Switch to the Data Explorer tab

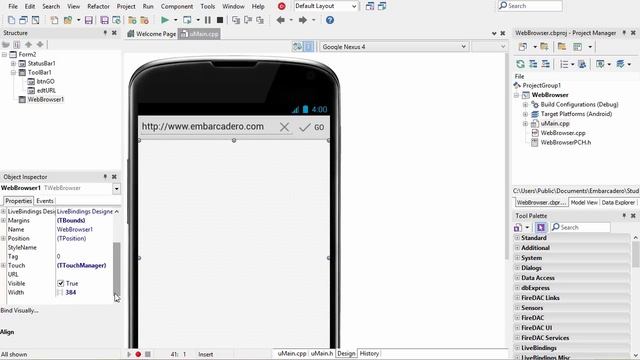pyautogui.click(x=618, y=202)
